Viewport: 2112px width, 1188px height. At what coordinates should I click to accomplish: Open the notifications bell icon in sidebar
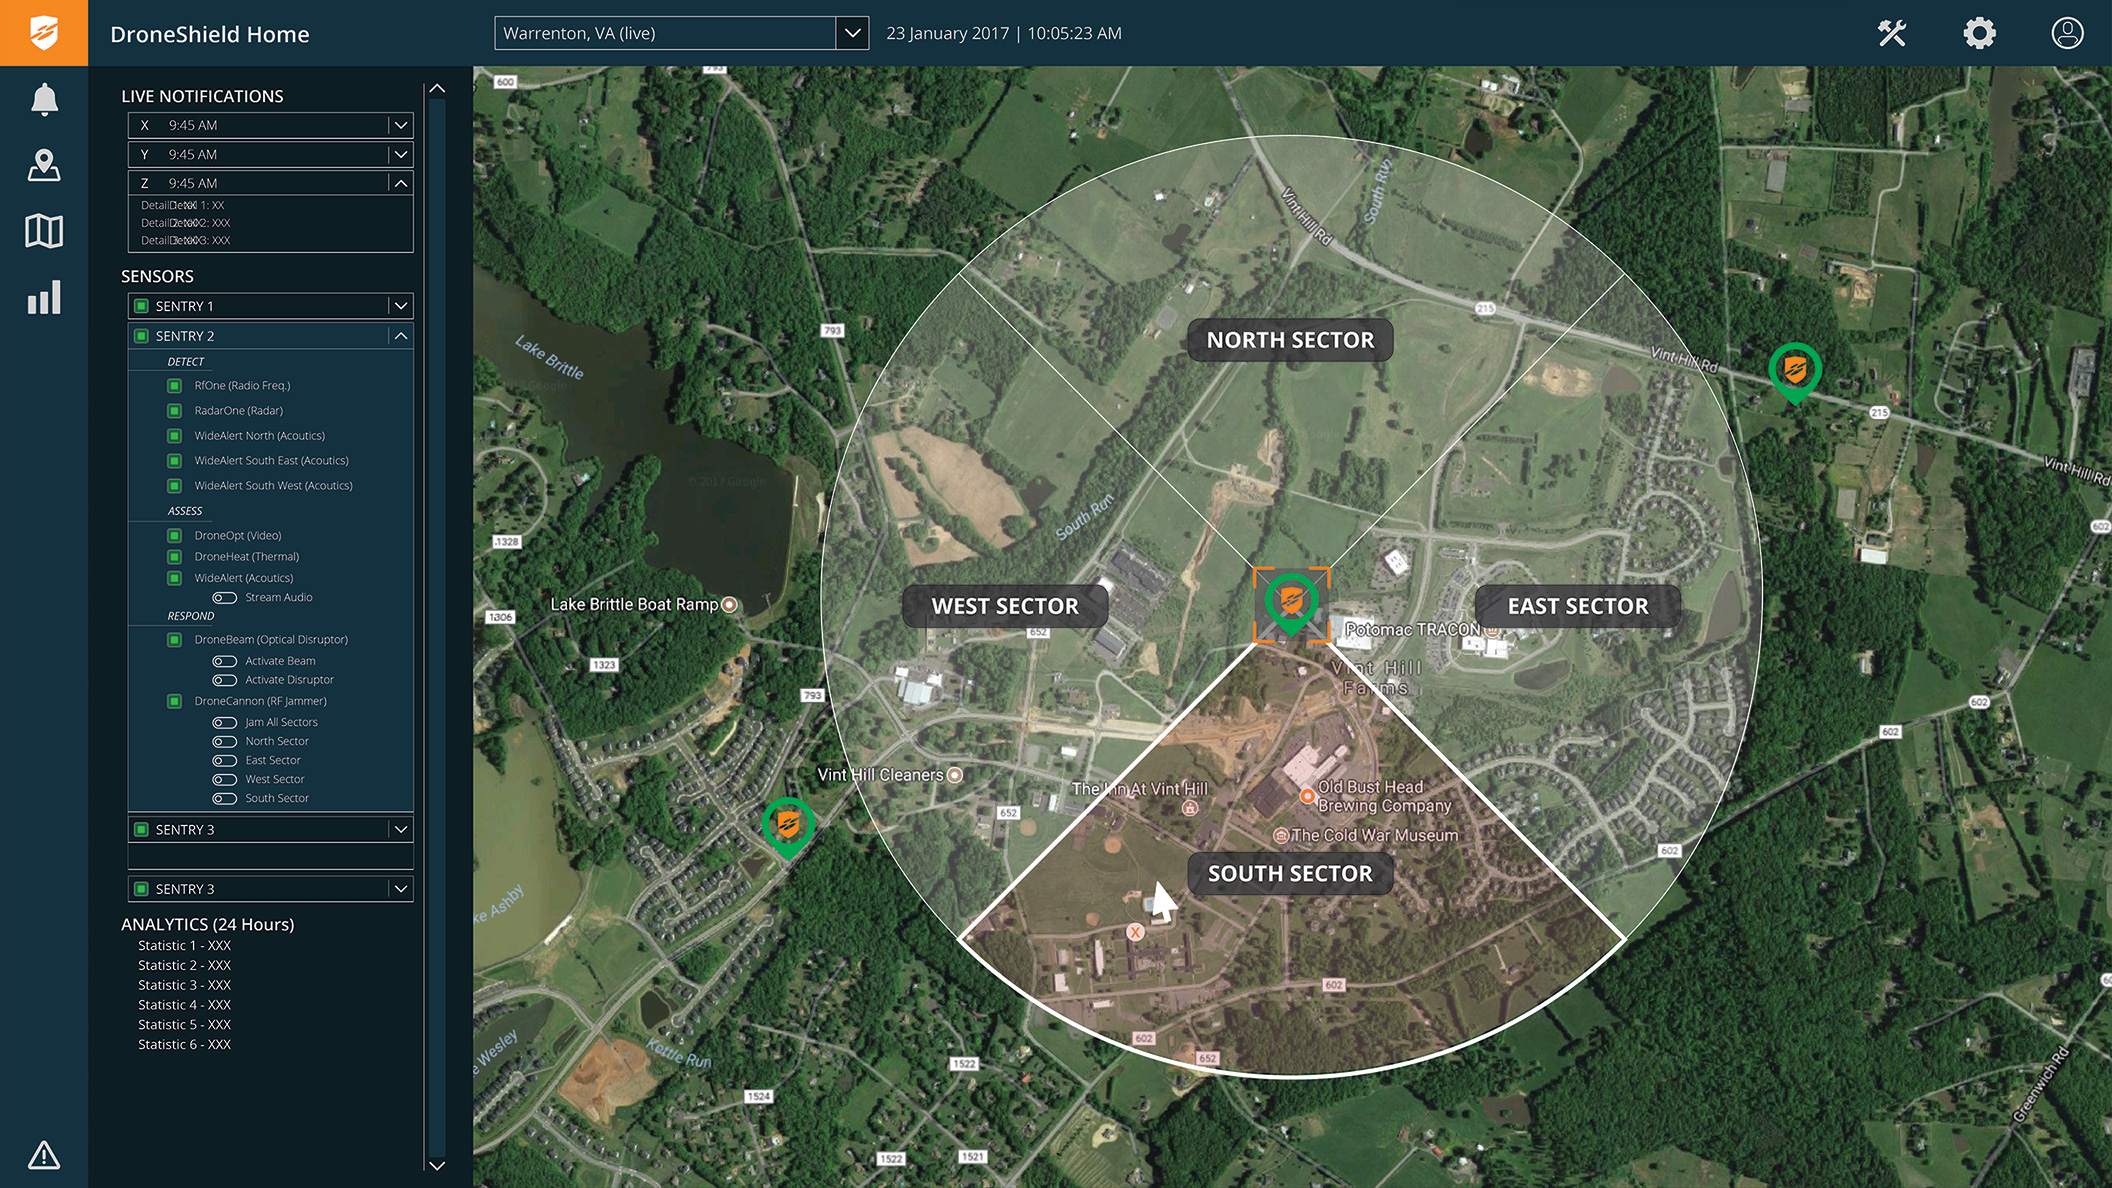click(x=44, y=99)
